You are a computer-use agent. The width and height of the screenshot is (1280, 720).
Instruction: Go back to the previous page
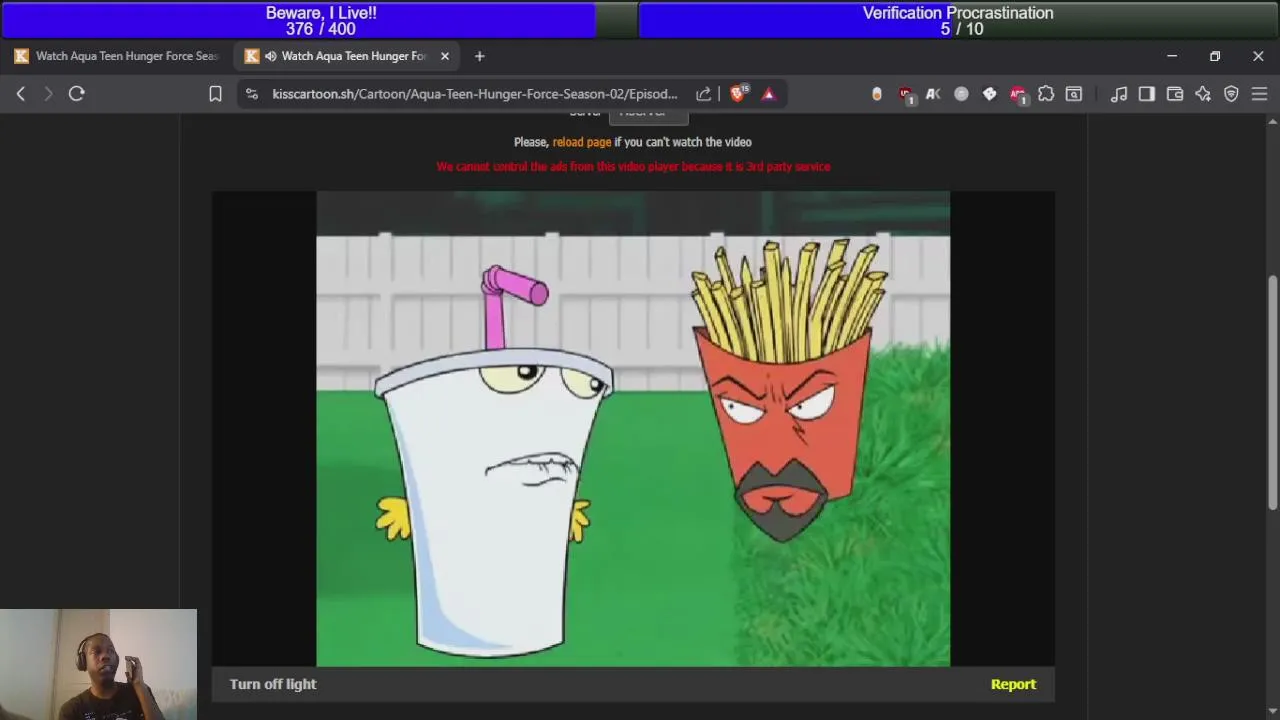(x=21, y=94)
